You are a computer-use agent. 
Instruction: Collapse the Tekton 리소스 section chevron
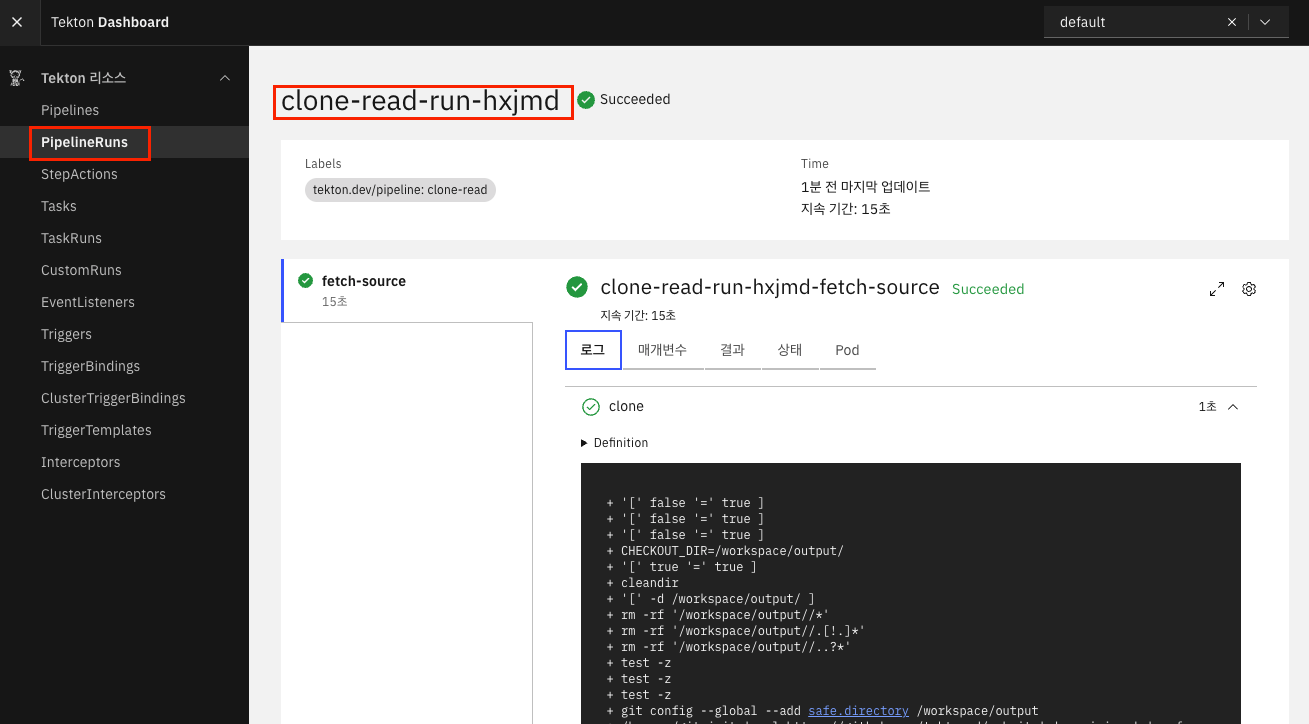pyautogui.click(x=225, y=78)
